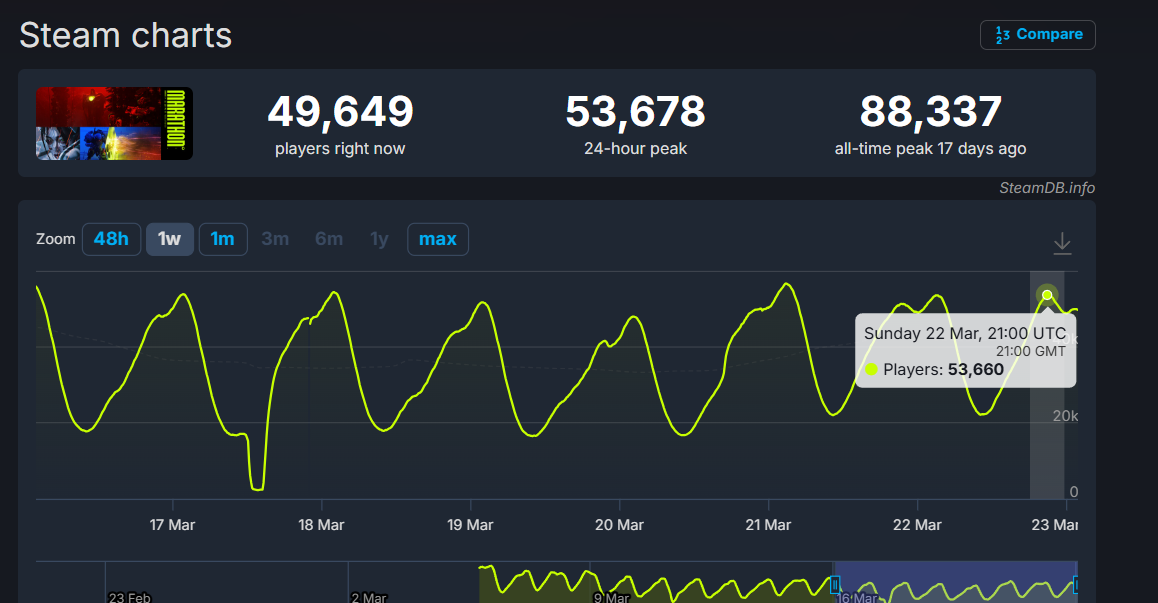Image resolution: width=1158 pixels, height=603 pixels.
Task: Click the 9 Mar label in navigator
Action: pos(612,597)
